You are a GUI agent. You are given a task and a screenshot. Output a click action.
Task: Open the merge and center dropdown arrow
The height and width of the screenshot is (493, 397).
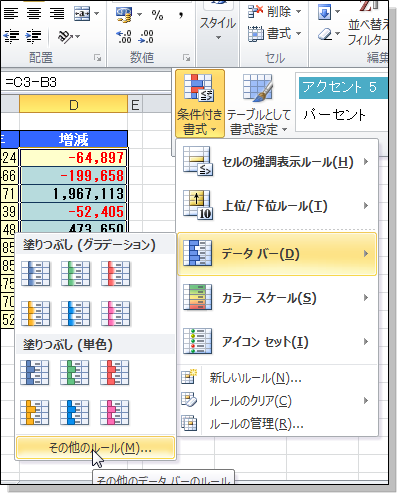pyautogui.click(x=97, y=14)
